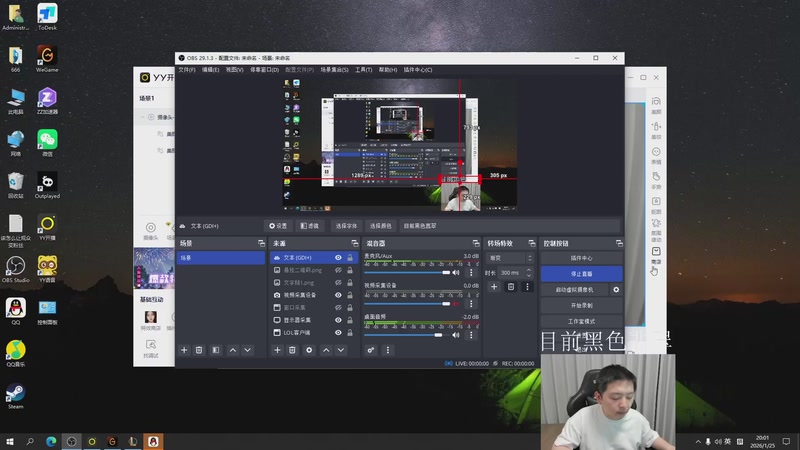Pop out the 控制按钮 dock panel
Image resolution: width=800 pixels, height=450 pixels.
pos(619,243)
